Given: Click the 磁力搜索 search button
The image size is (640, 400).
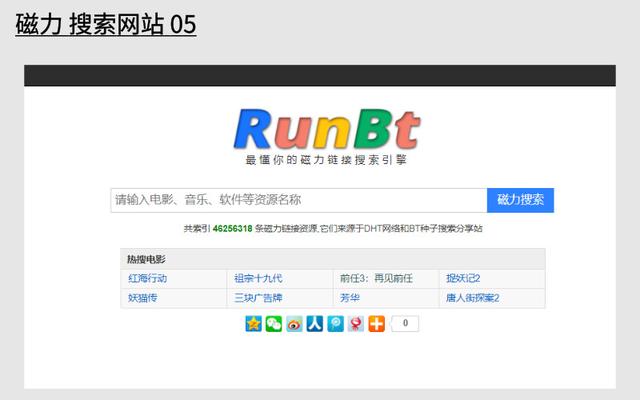Looking at the screenshot, I should click(x=520, y=200).
